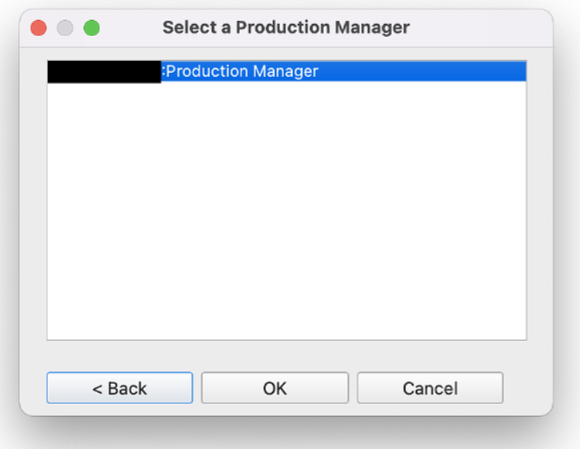The width and height of the screenshot is (580, 449).
Task: Click the blue highlighted row in the list
Action: point(287,71)
